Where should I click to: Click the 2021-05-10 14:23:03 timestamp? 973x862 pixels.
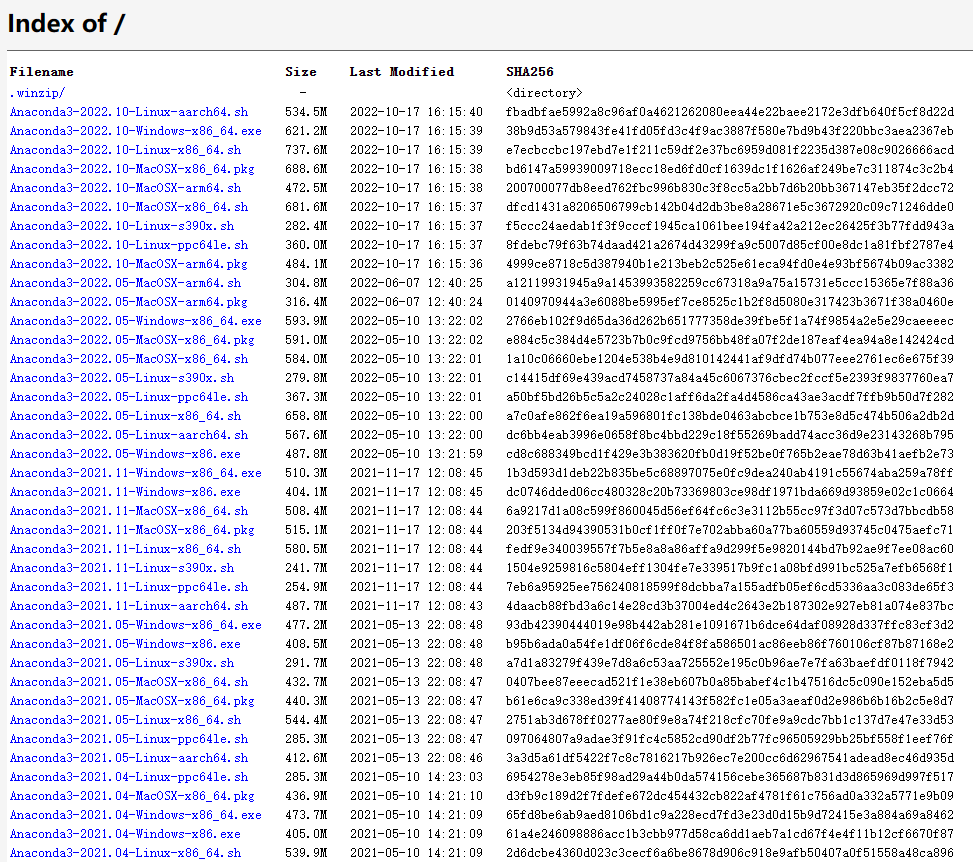[416, 777]
